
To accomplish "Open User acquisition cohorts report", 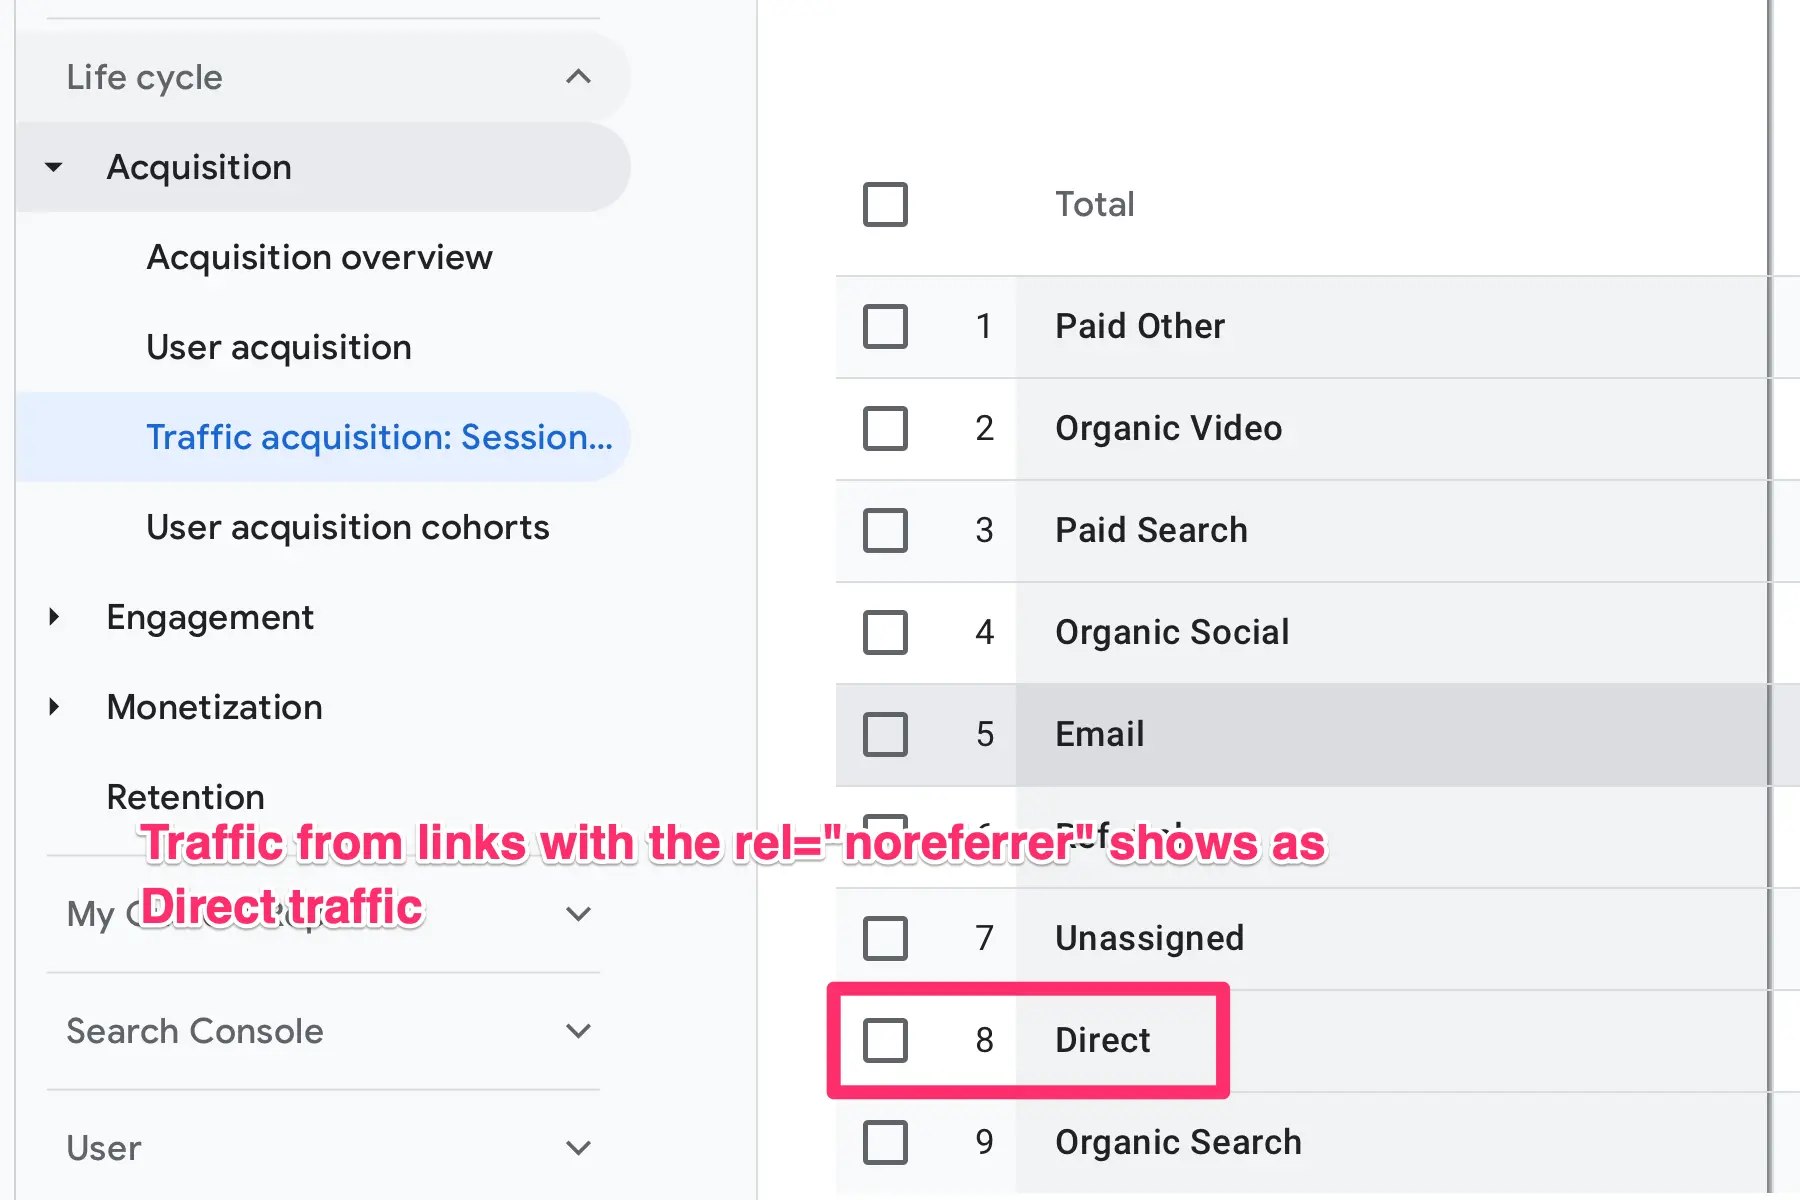I will tap(348, 527).
